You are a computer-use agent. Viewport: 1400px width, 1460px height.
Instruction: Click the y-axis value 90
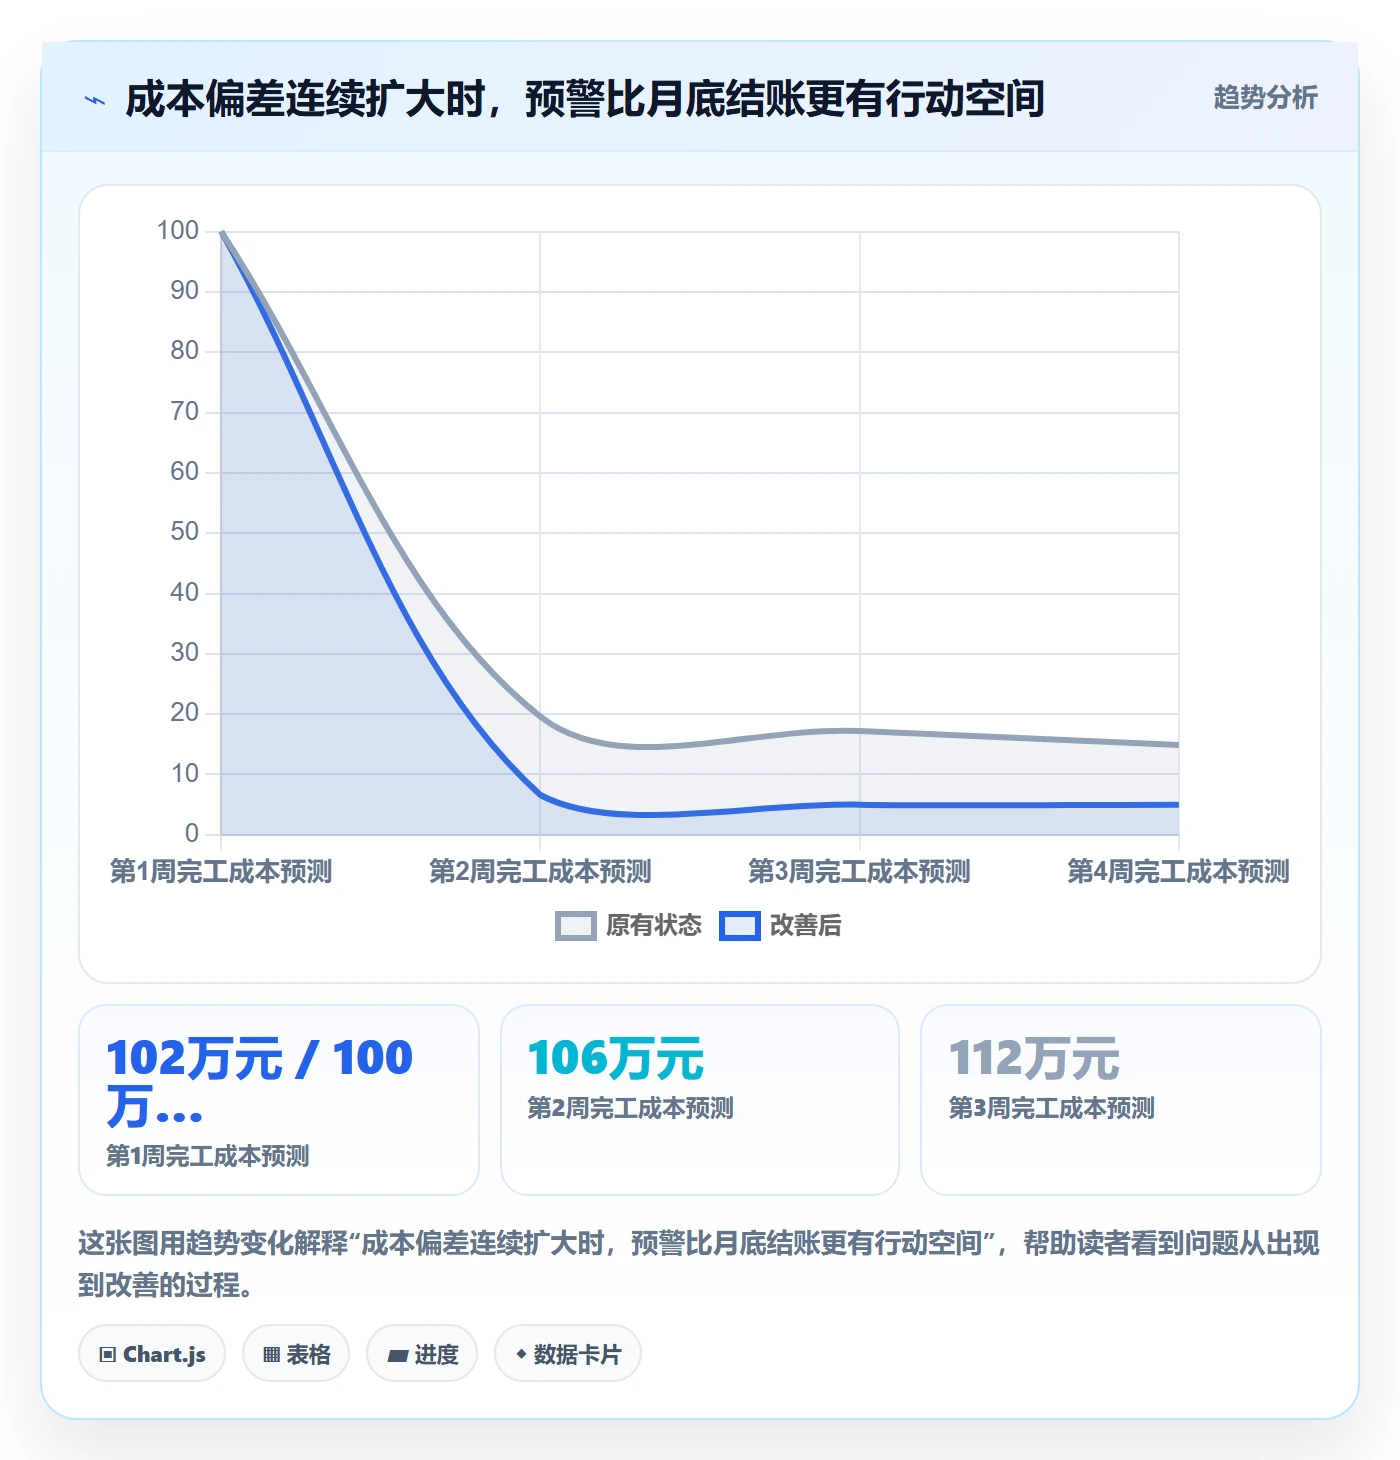(185, 291)
